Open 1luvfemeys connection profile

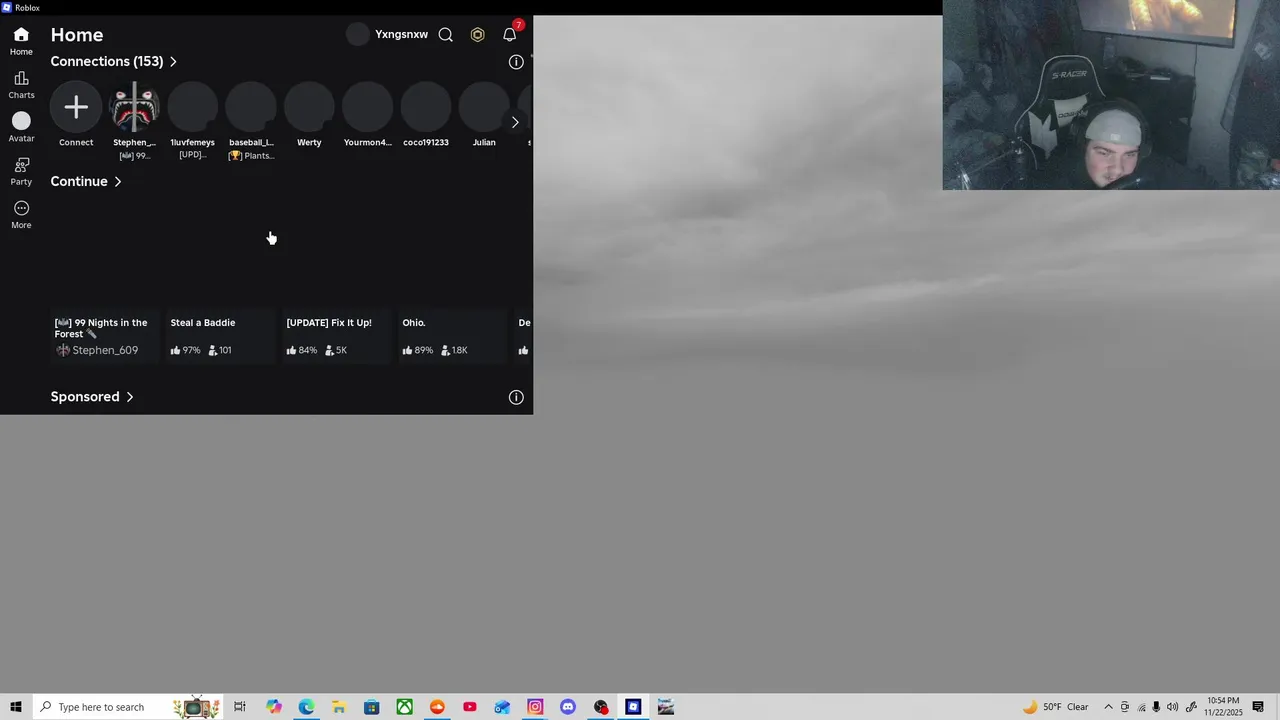click(x=192, y=108)
